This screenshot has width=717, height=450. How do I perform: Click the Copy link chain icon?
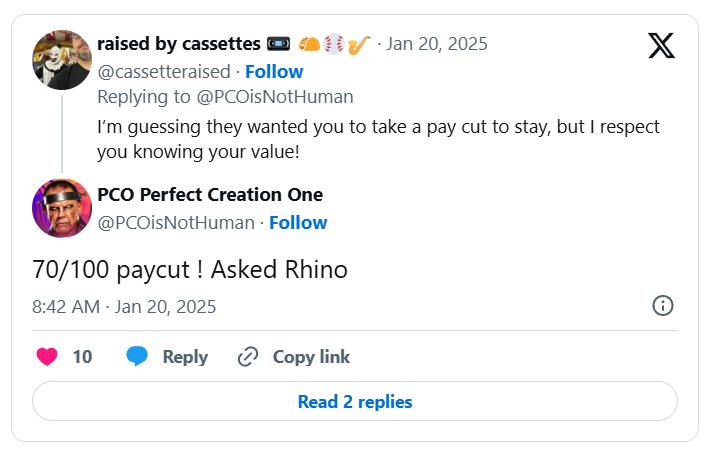click(248, 357)
